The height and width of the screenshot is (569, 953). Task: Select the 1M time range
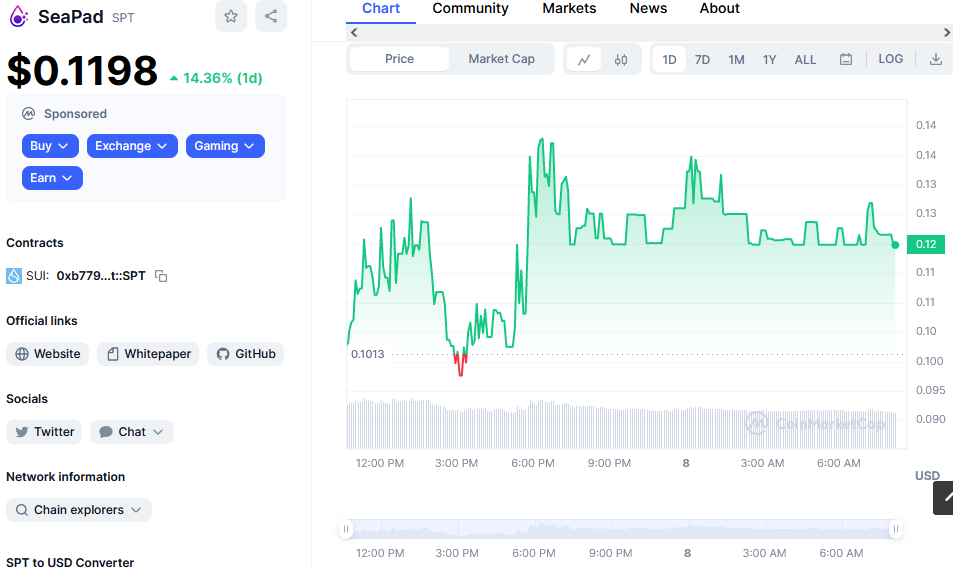736,60
